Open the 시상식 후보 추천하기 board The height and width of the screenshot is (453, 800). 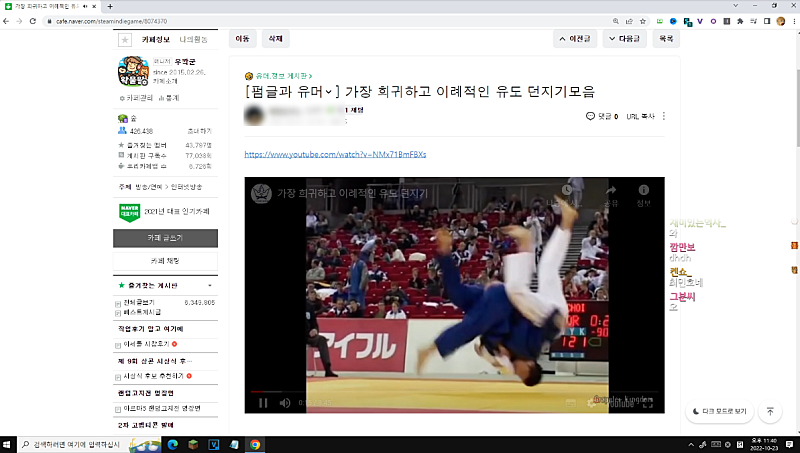pyautogui.click(x=154, y=376)
